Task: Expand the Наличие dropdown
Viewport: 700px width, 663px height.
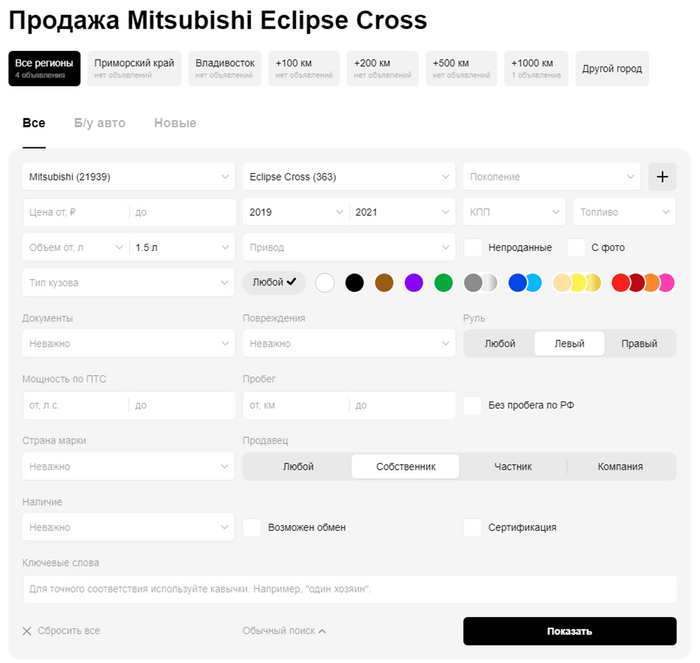Action: coord(129,527)
